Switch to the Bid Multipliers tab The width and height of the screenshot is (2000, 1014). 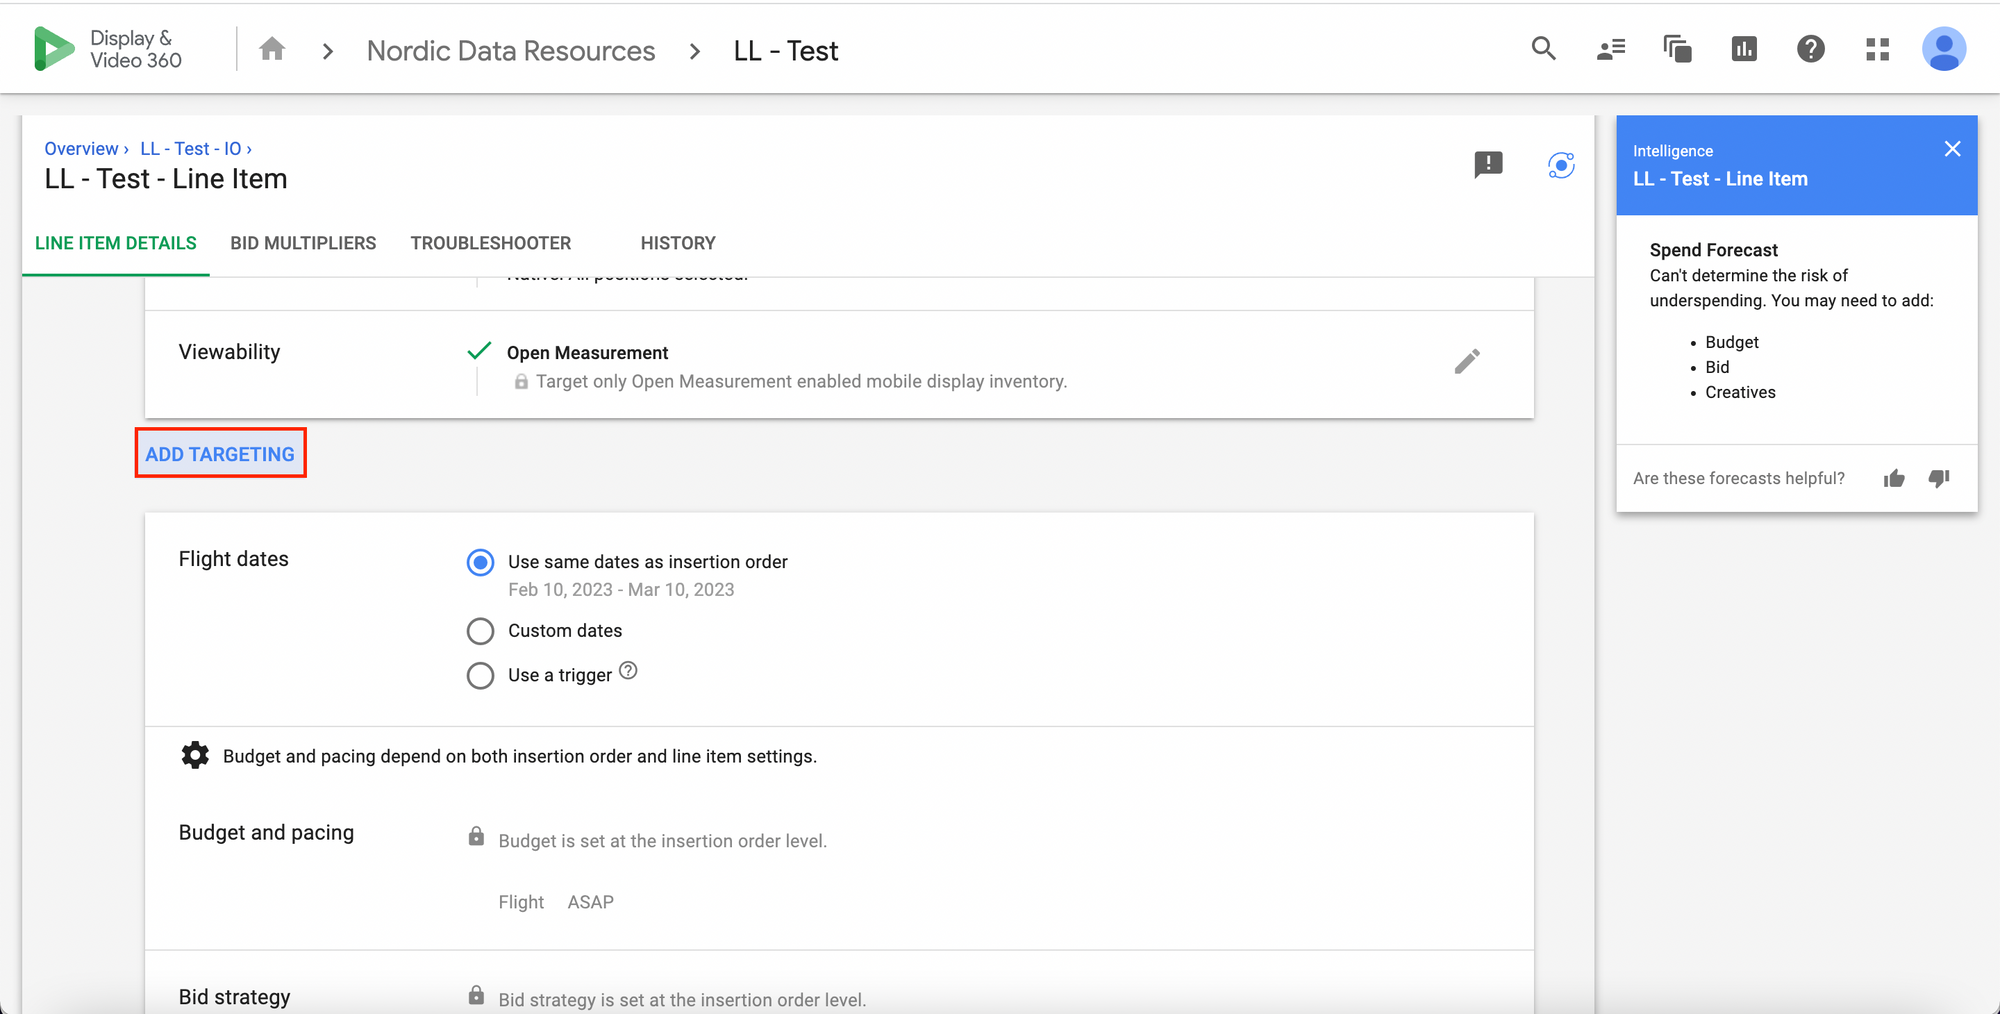pos(303,243)
